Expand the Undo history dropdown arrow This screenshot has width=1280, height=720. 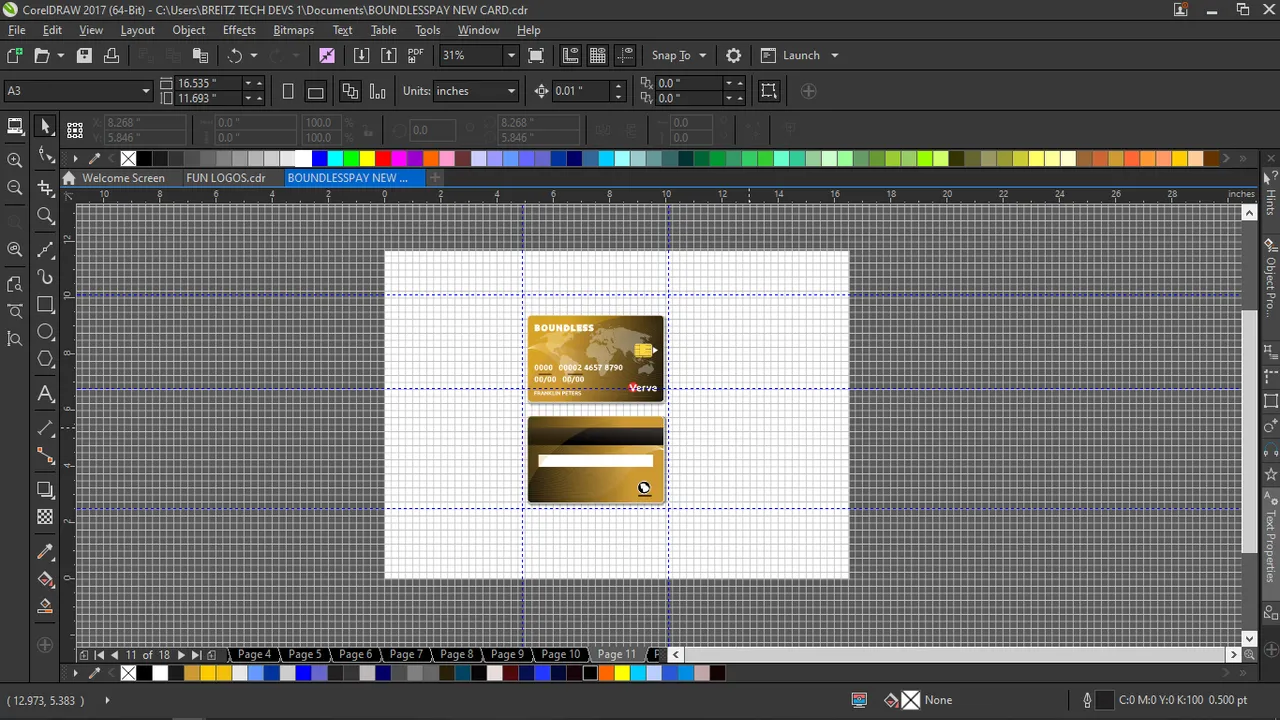point(254,55)
